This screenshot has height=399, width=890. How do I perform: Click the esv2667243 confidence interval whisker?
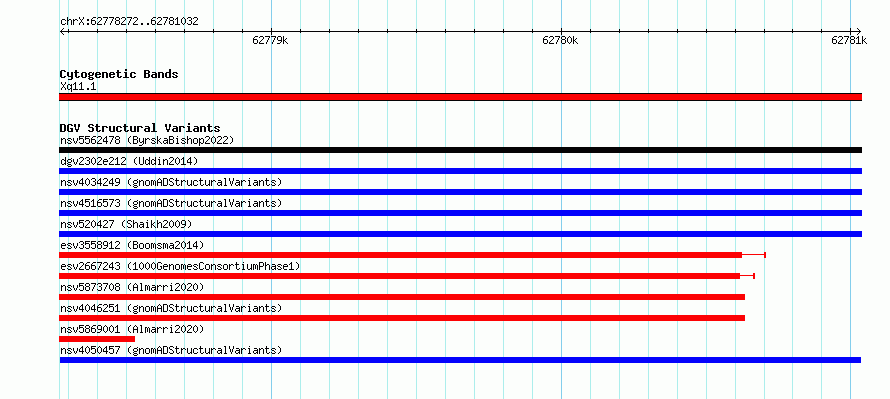point(748,276)
